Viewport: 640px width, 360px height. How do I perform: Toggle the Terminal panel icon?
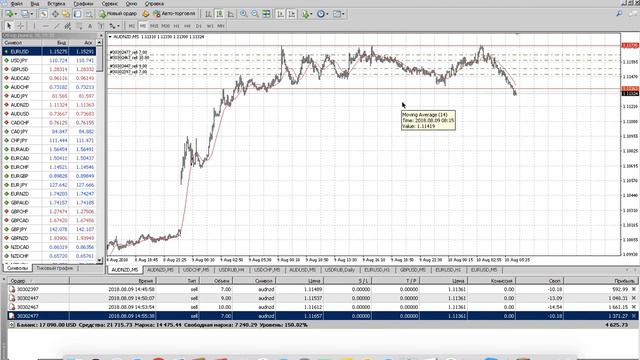click(77, 14)
